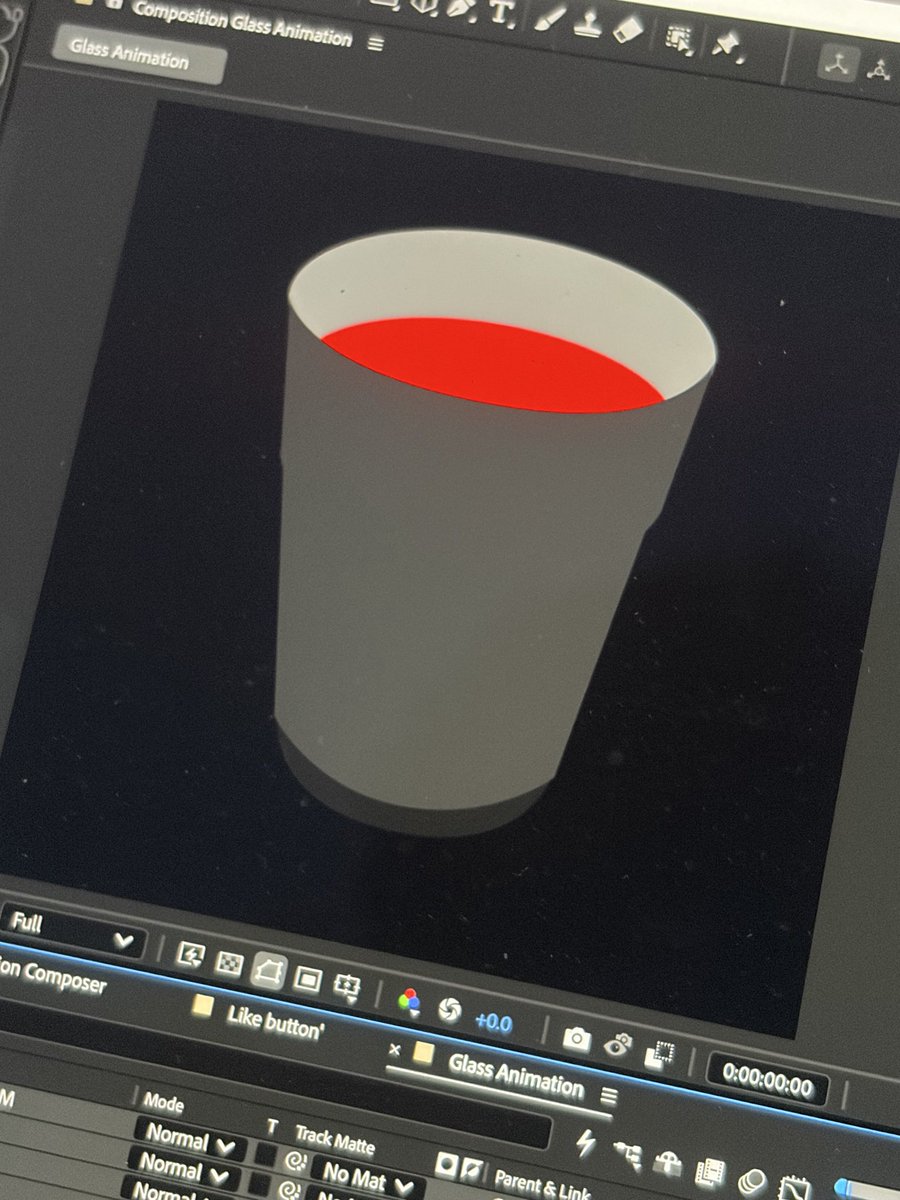Image resolution: width=900 pixels, height=1200 pixels.
Task: Click the first Track Matte pick whip
Action: click(x=294, y=1161)
